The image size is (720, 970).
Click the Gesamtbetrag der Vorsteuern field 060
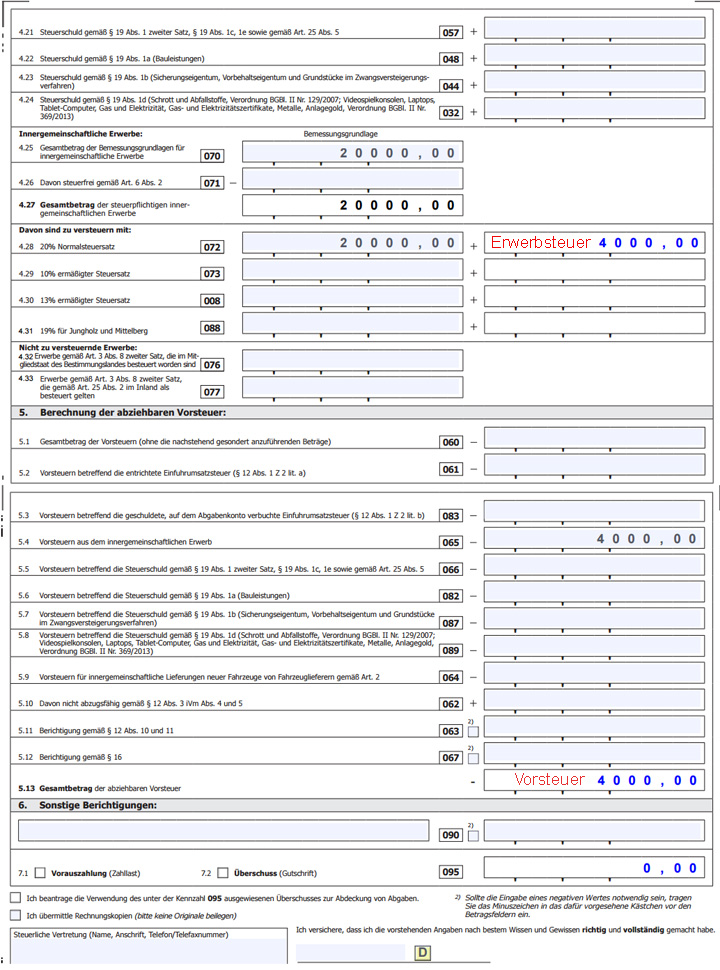tap(594, 438)
